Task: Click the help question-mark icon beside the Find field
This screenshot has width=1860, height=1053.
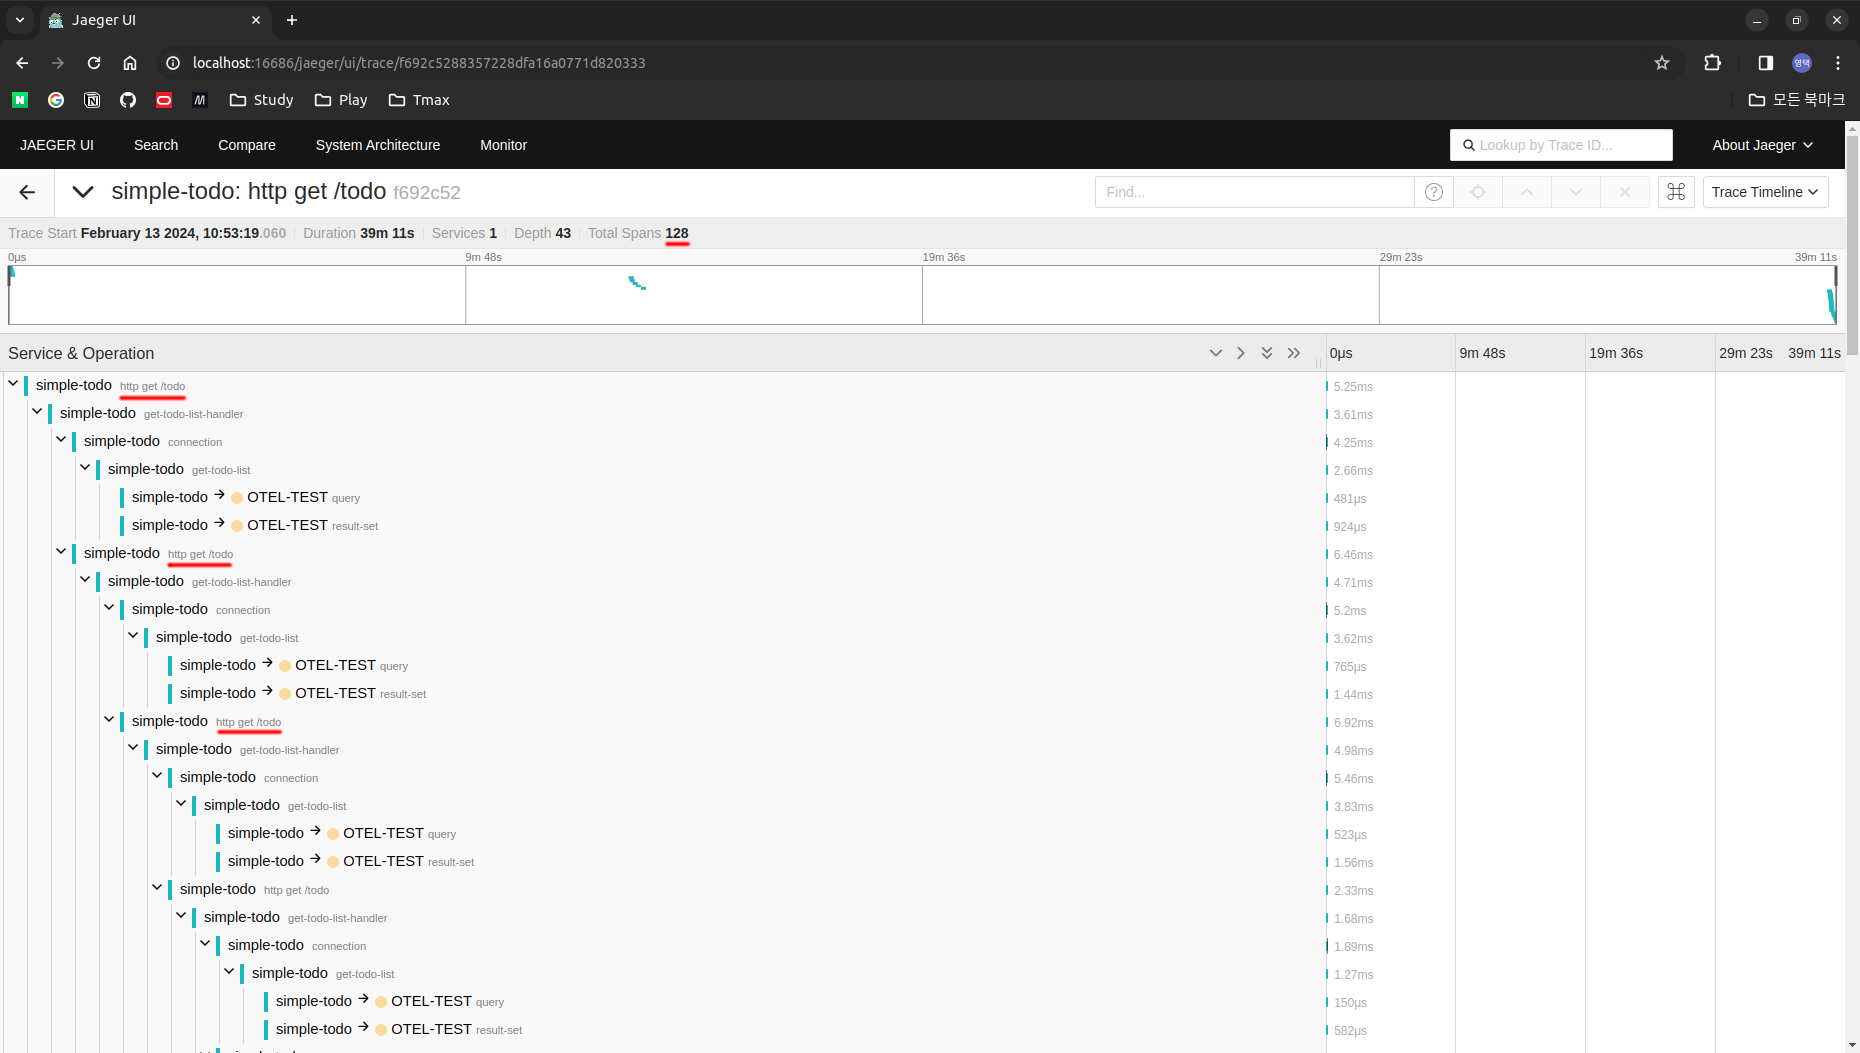Action: click(1434, 192)
